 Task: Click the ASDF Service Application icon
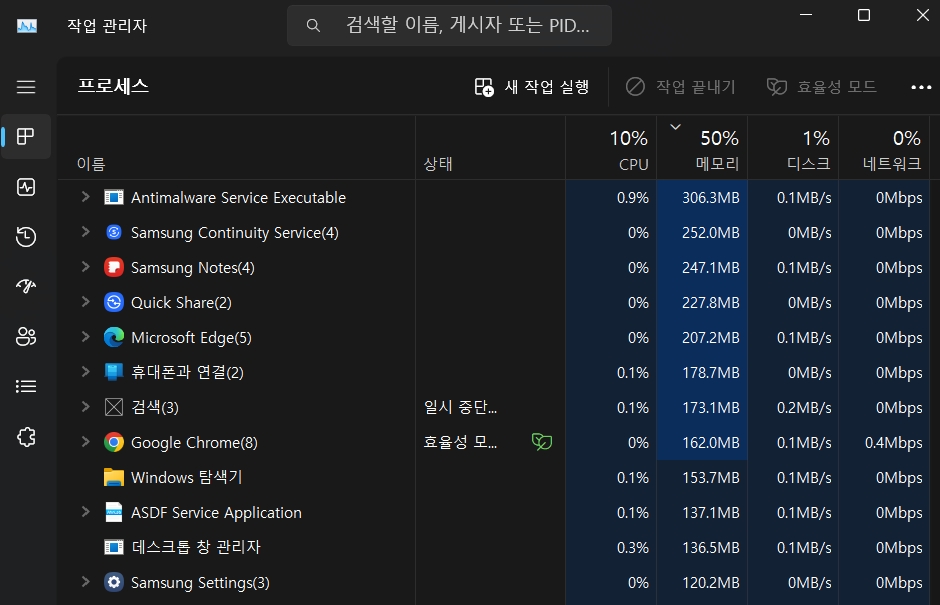click(114, 512)
